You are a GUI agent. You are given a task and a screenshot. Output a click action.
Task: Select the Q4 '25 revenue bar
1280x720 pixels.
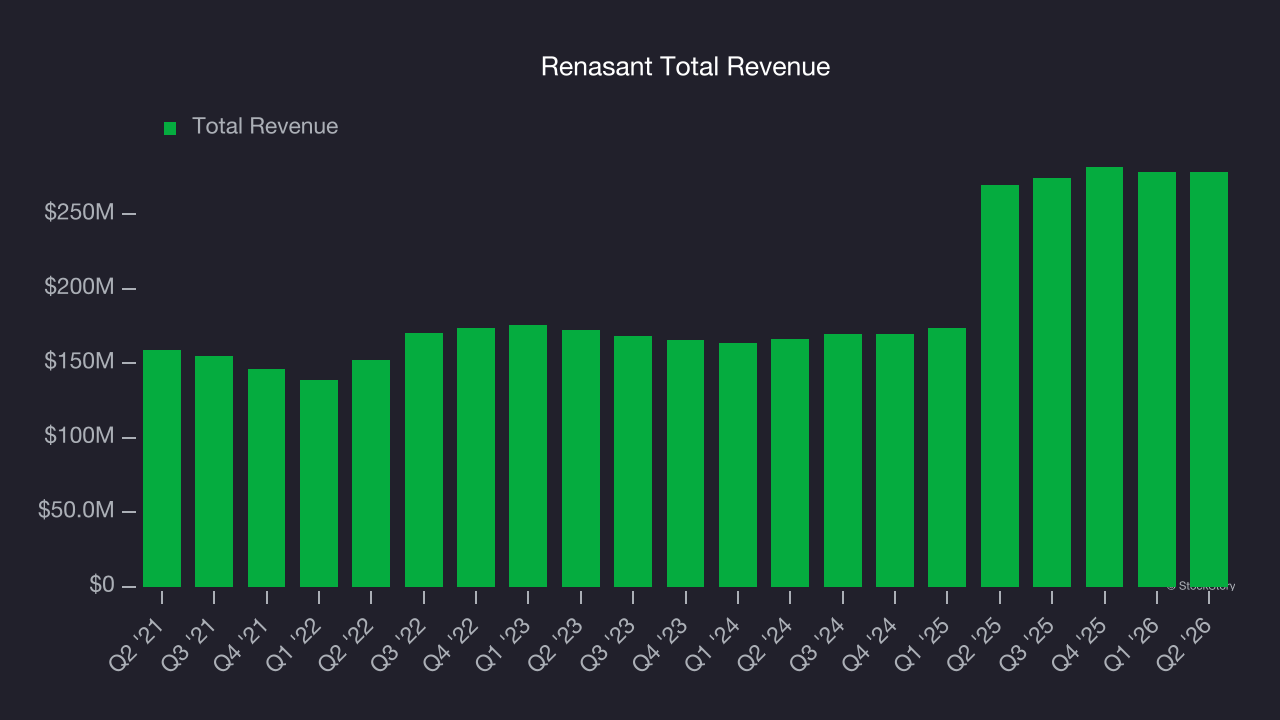[x=1105, y=377]
